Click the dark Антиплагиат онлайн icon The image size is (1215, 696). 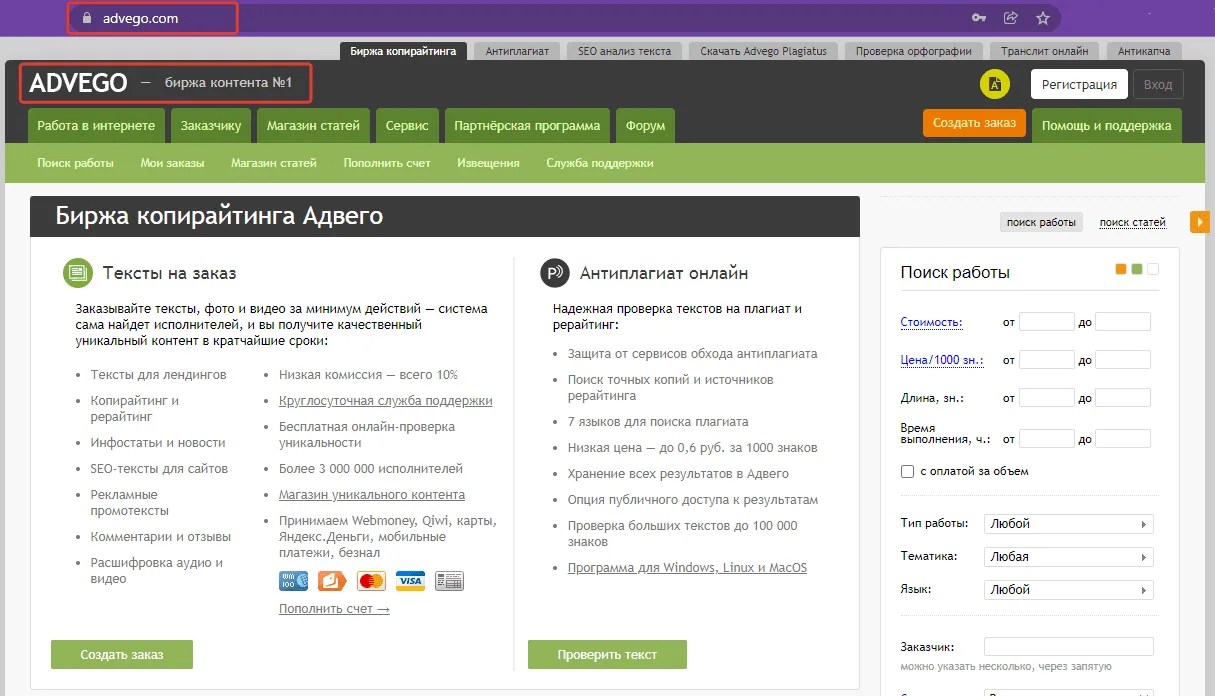pos(555,273)
